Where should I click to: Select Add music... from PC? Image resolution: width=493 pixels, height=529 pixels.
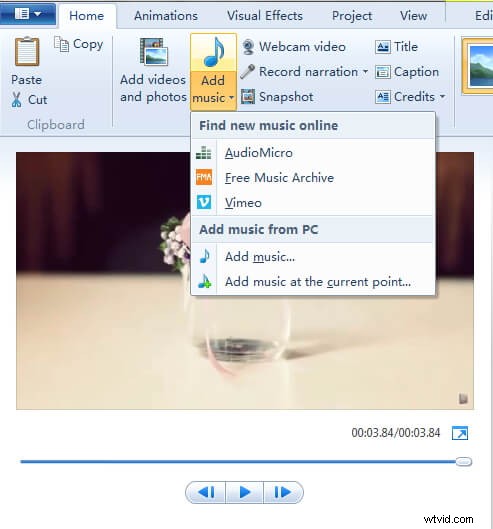[x=313, y=257]
